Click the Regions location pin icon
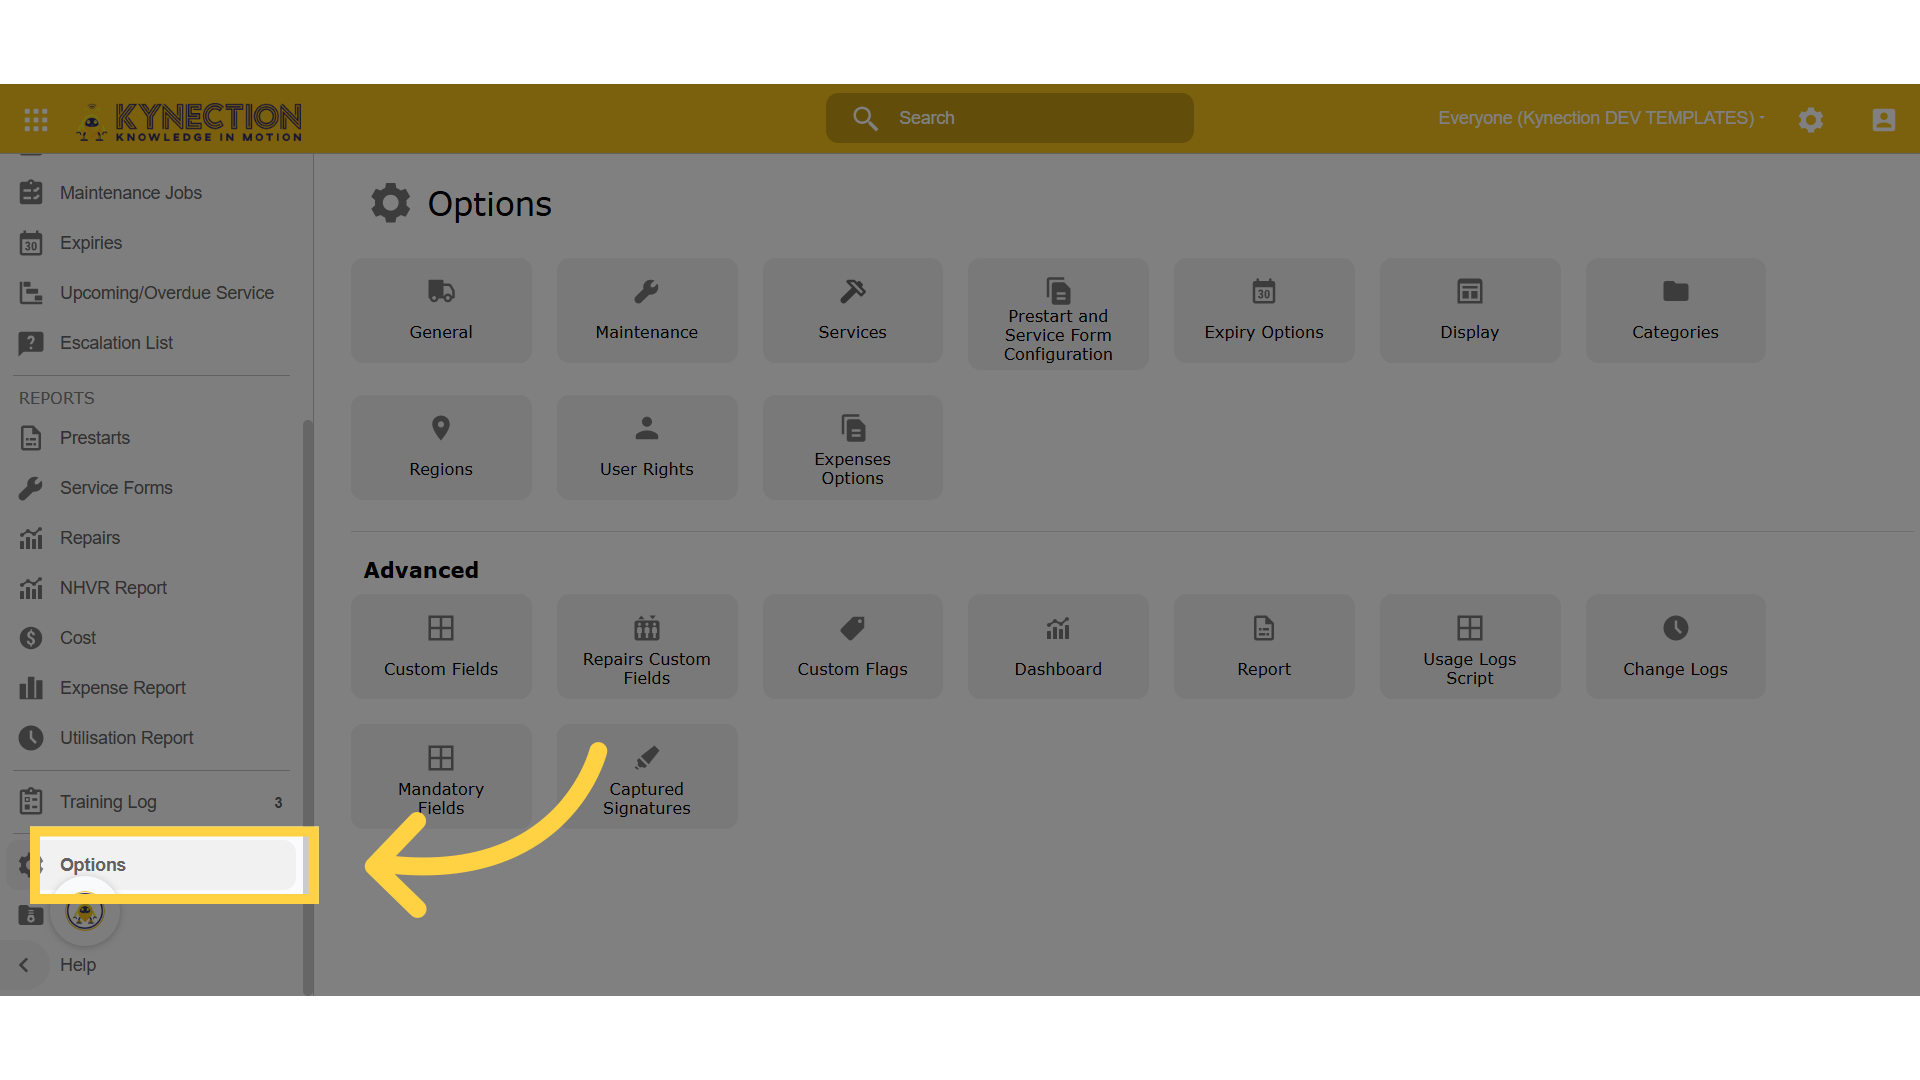 (441, 428)
